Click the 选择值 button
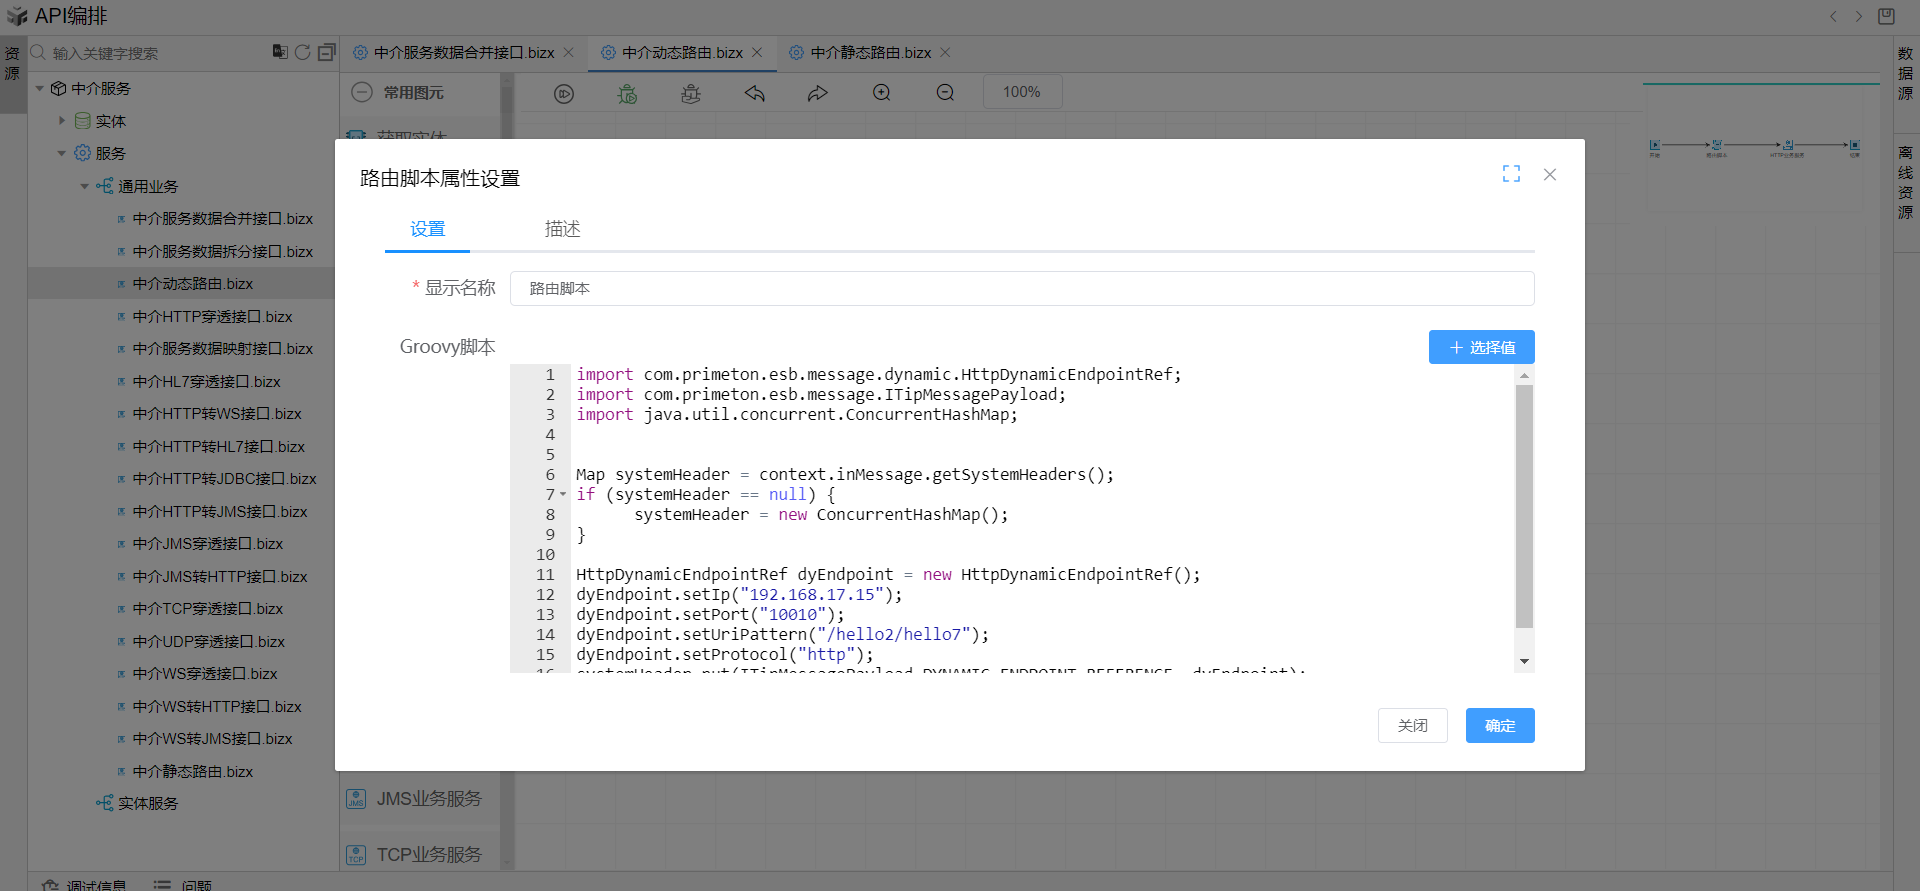The height and width of the screenshot is (891, 1920). click(x=1481, y=347)
